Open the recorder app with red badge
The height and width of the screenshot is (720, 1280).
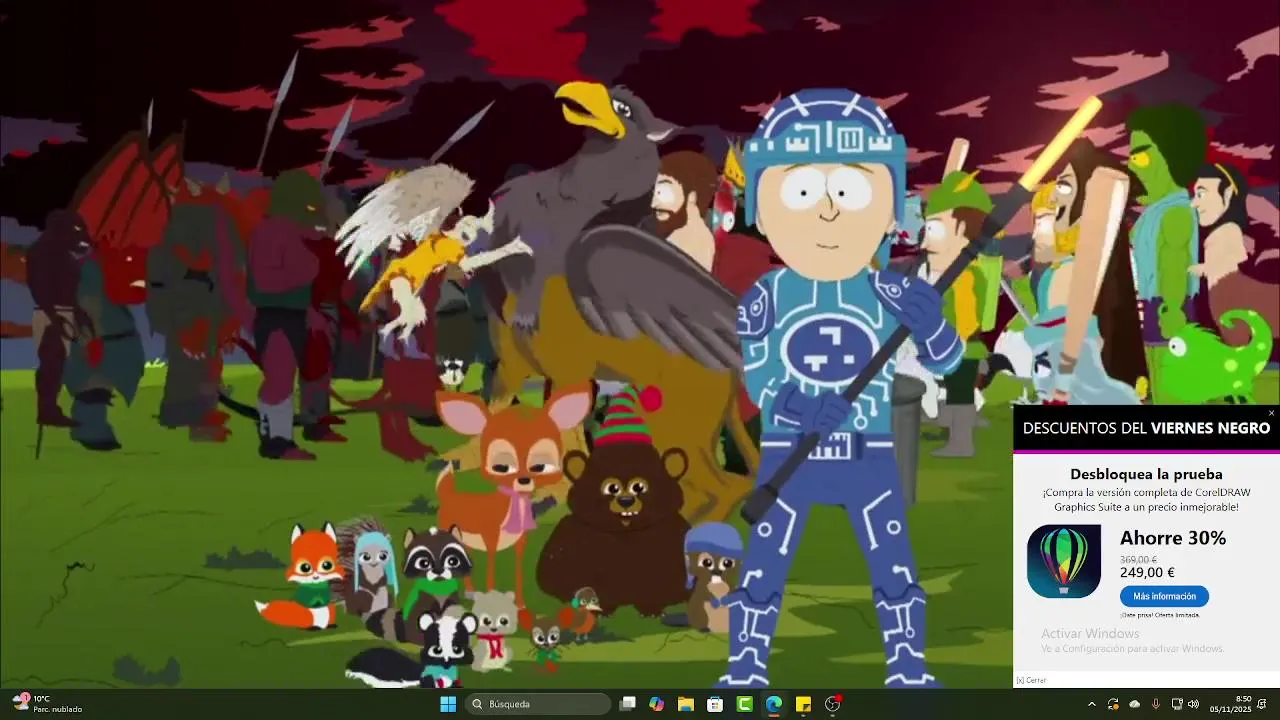[x=832, y=704]
